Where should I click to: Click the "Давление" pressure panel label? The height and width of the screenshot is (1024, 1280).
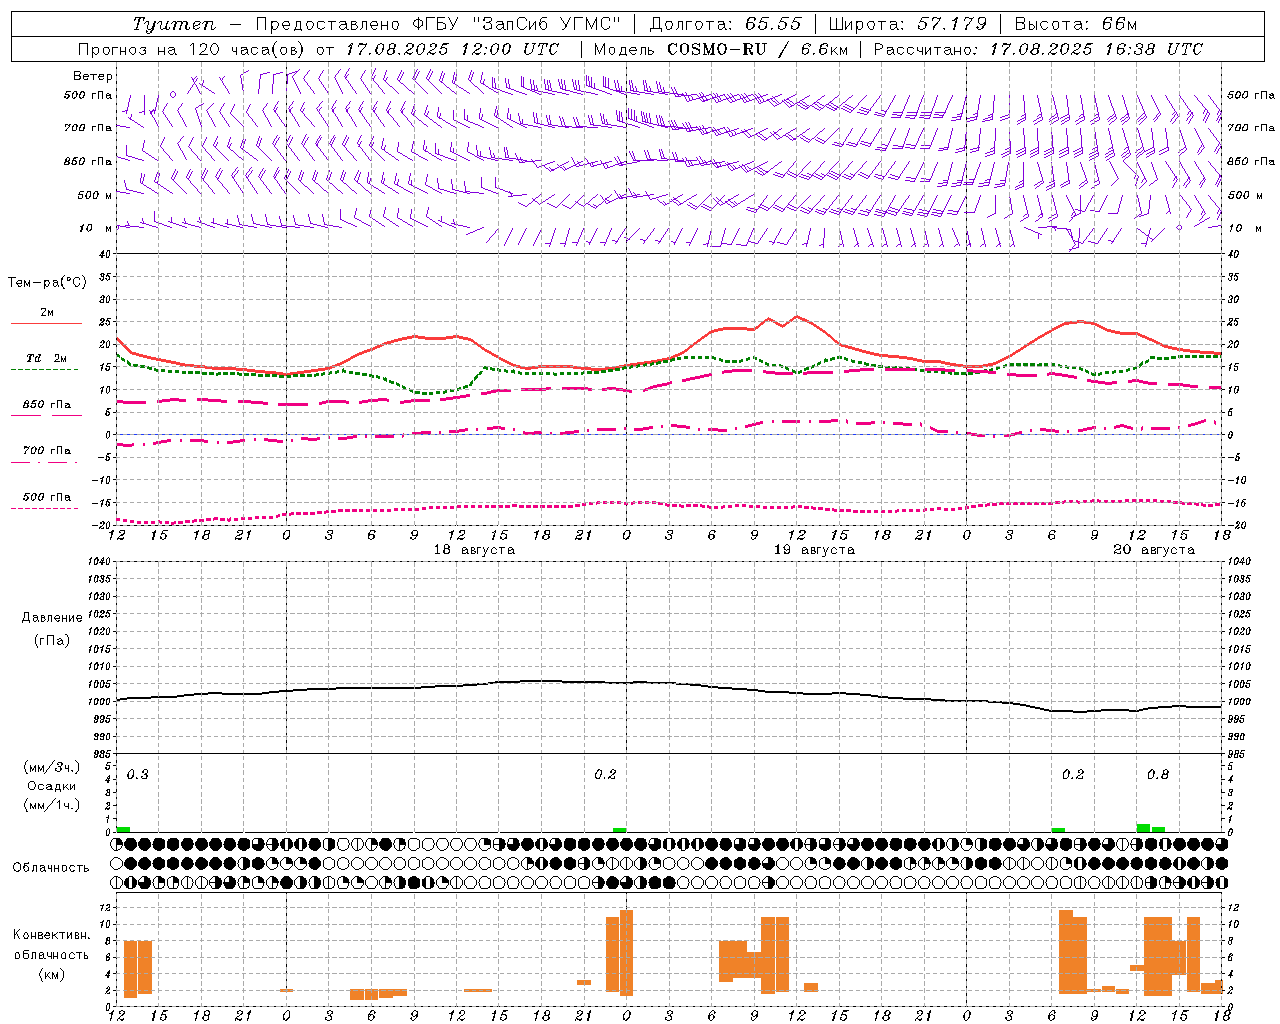pos(52,618)
